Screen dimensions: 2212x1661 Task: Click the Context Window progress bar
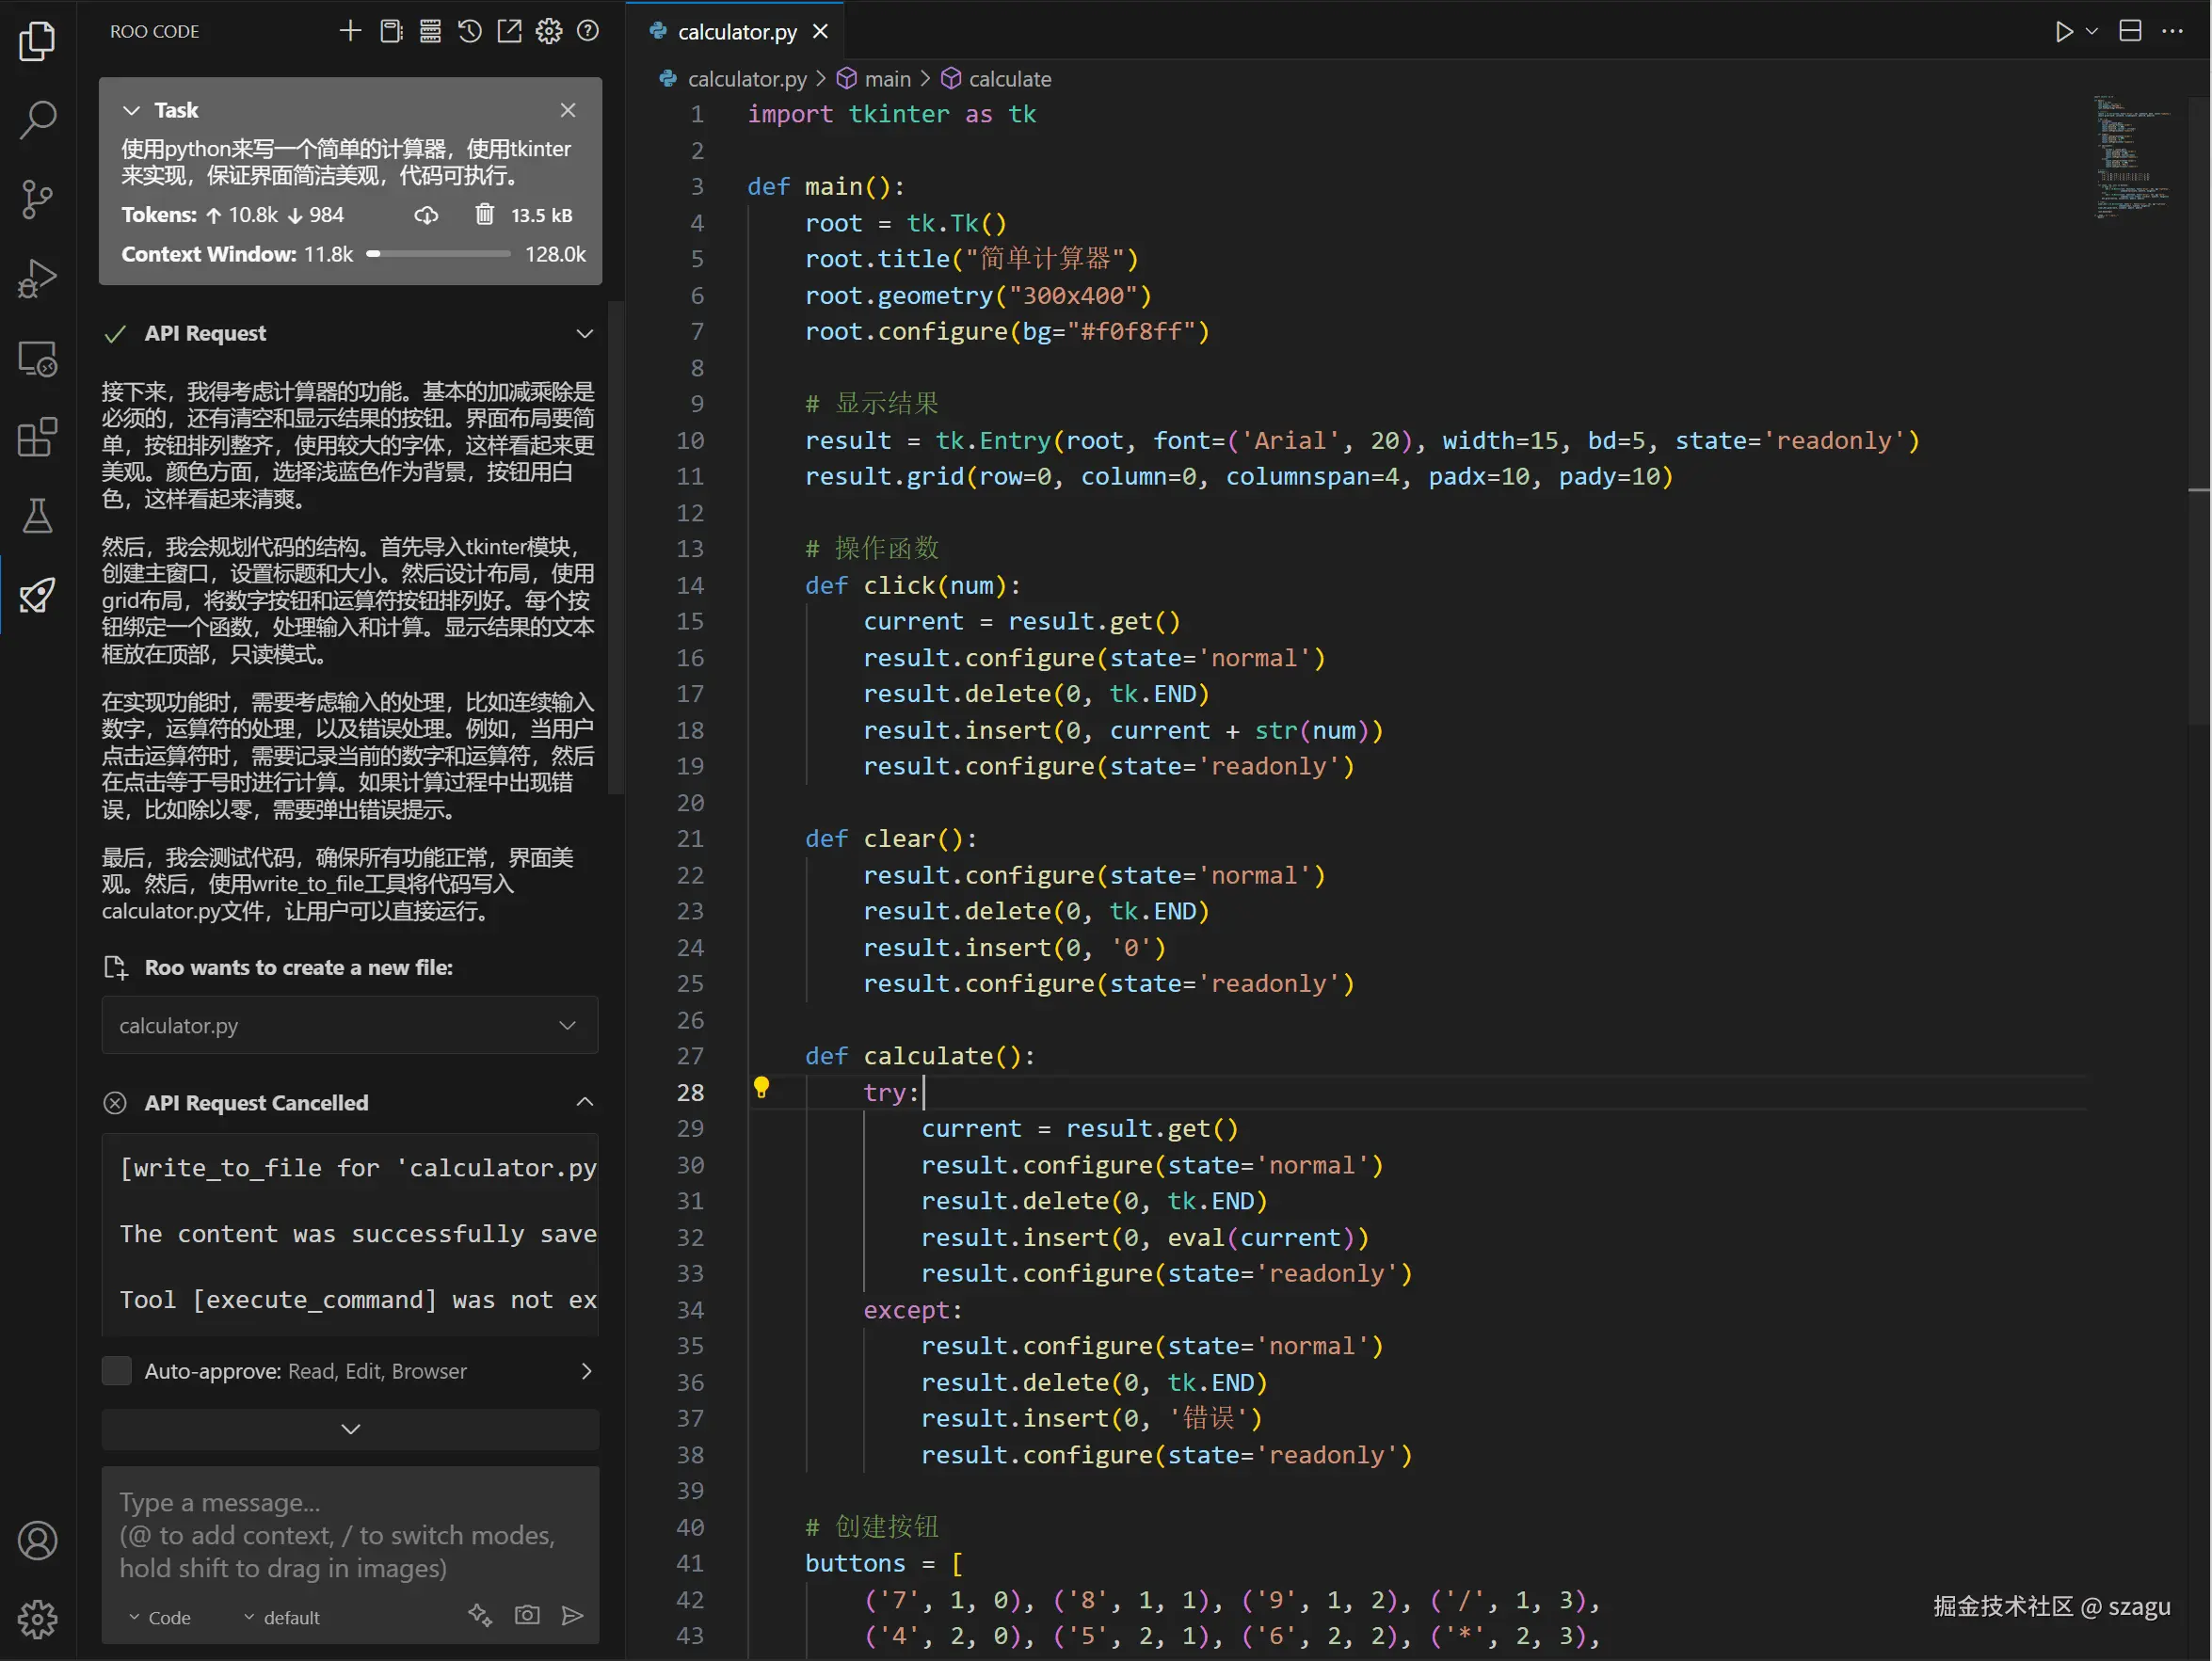click(440, 254)
